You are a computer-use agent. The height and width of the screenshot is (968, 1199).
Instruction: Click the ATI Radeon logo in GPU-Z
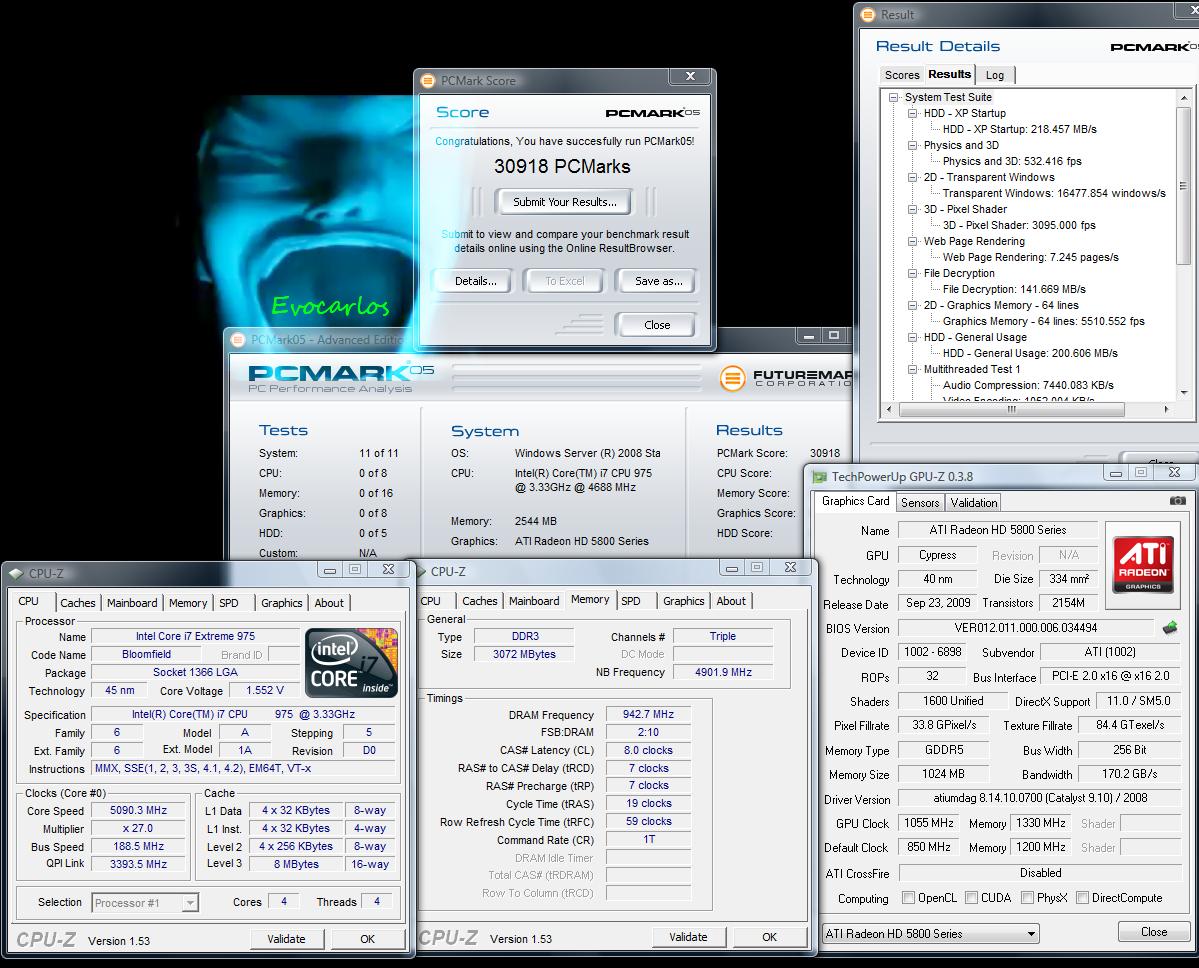(1143, 565)
